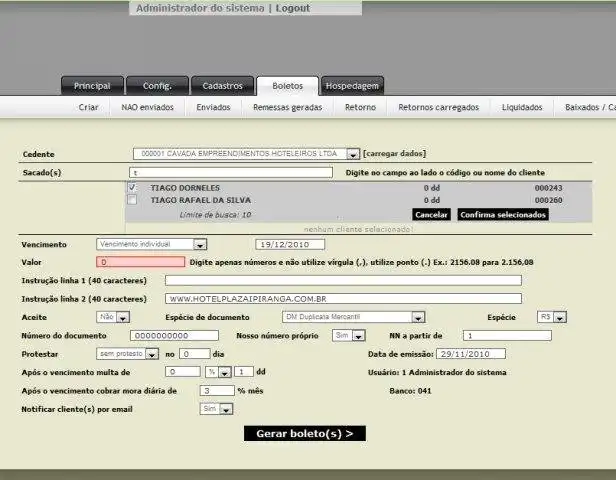The image size is (616, 480).
Task: Click the Data de emissão field
Action: tap(471, 354)
